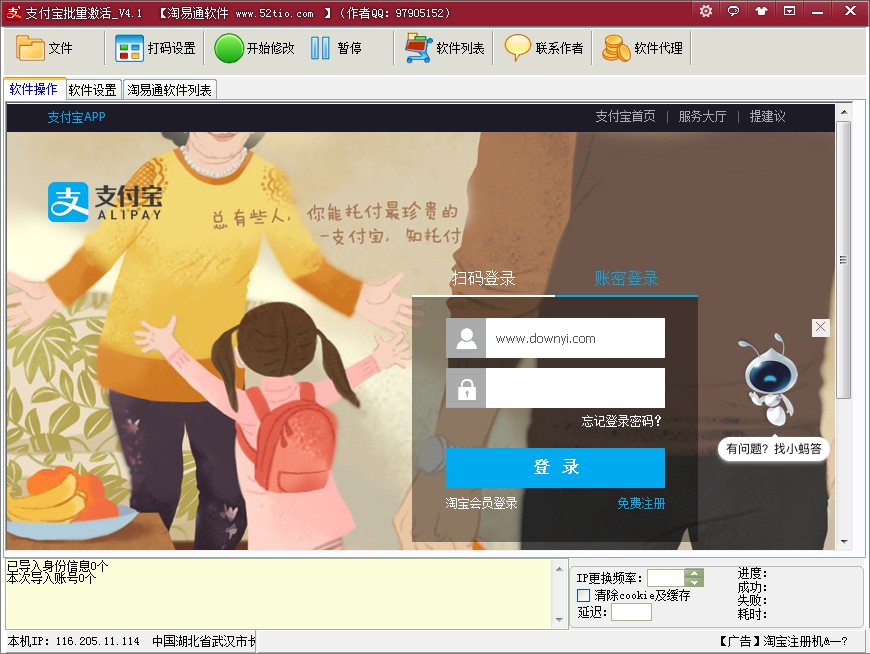This screenshot has width=870, height=654.
Task: Click the blue 登录 button
Action: pyautogui.click(x=555, y=467)
